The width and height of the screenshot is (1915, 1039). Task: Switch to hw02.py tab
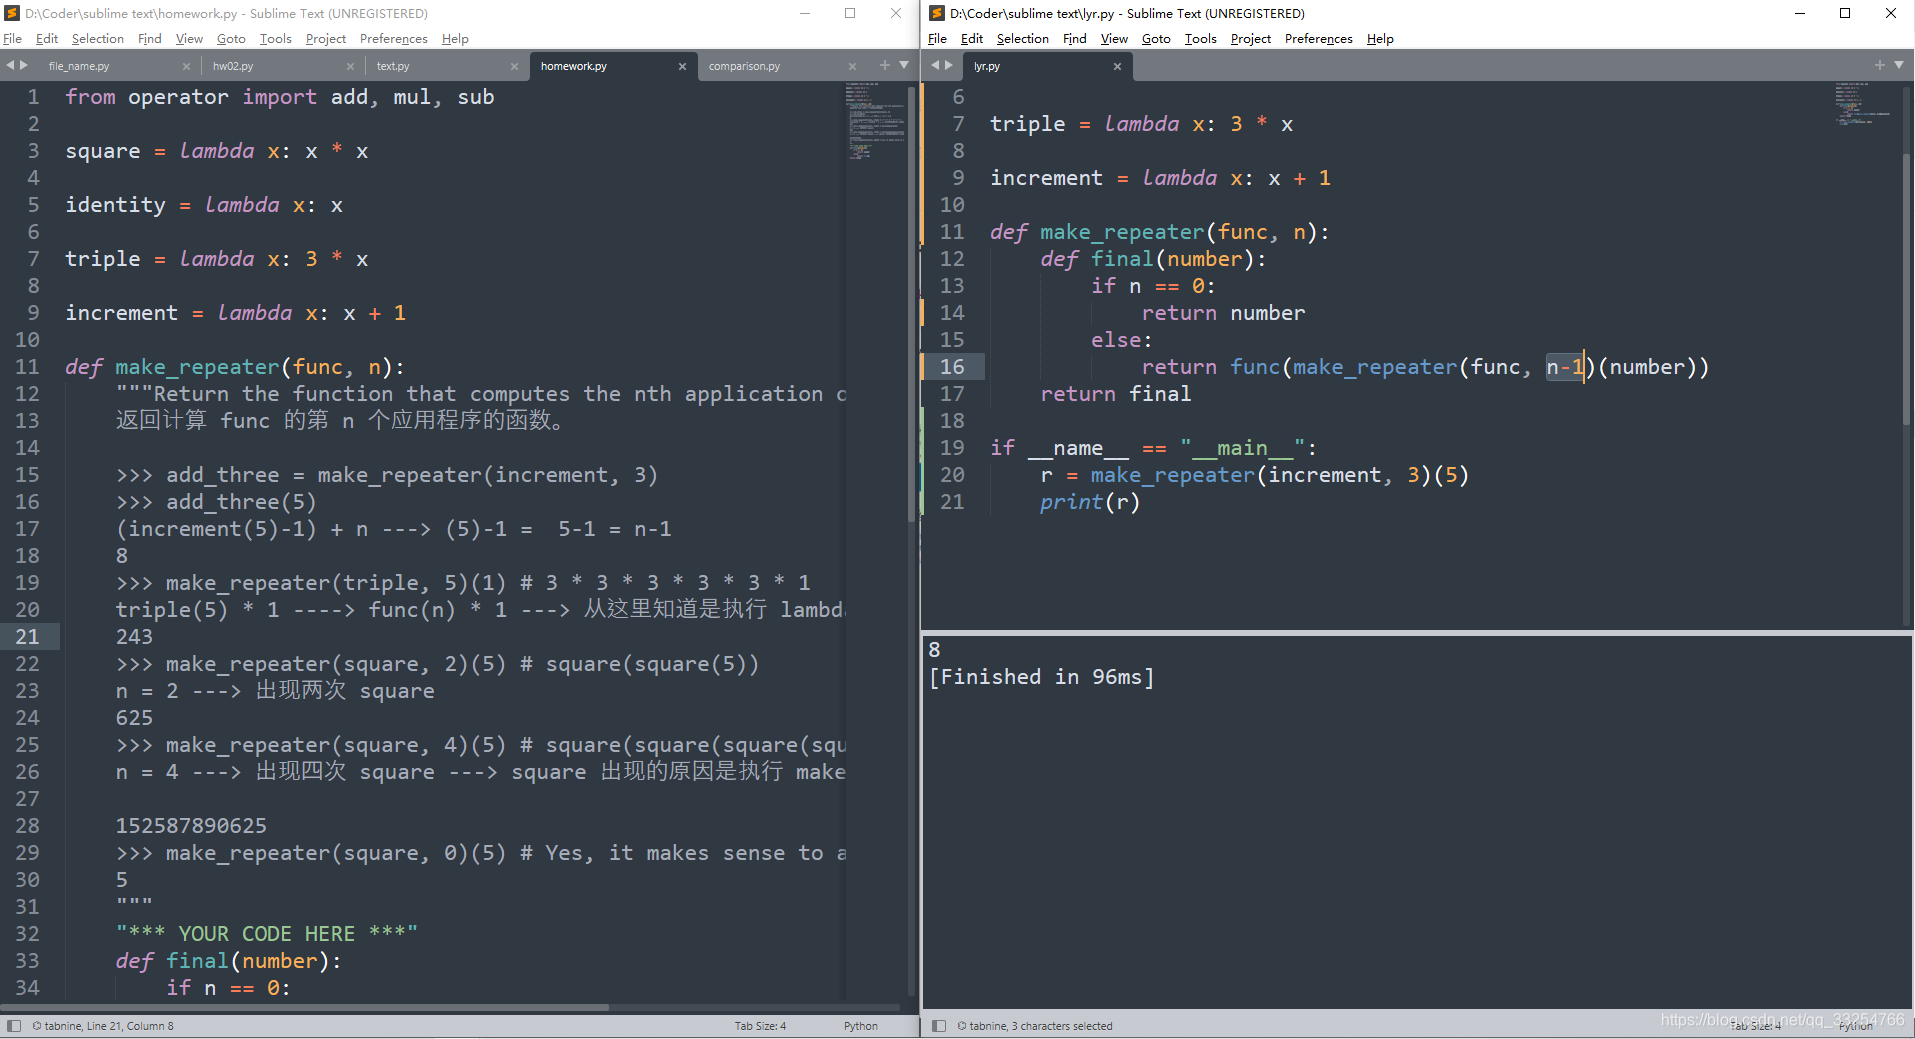click(x=282, y=66)
